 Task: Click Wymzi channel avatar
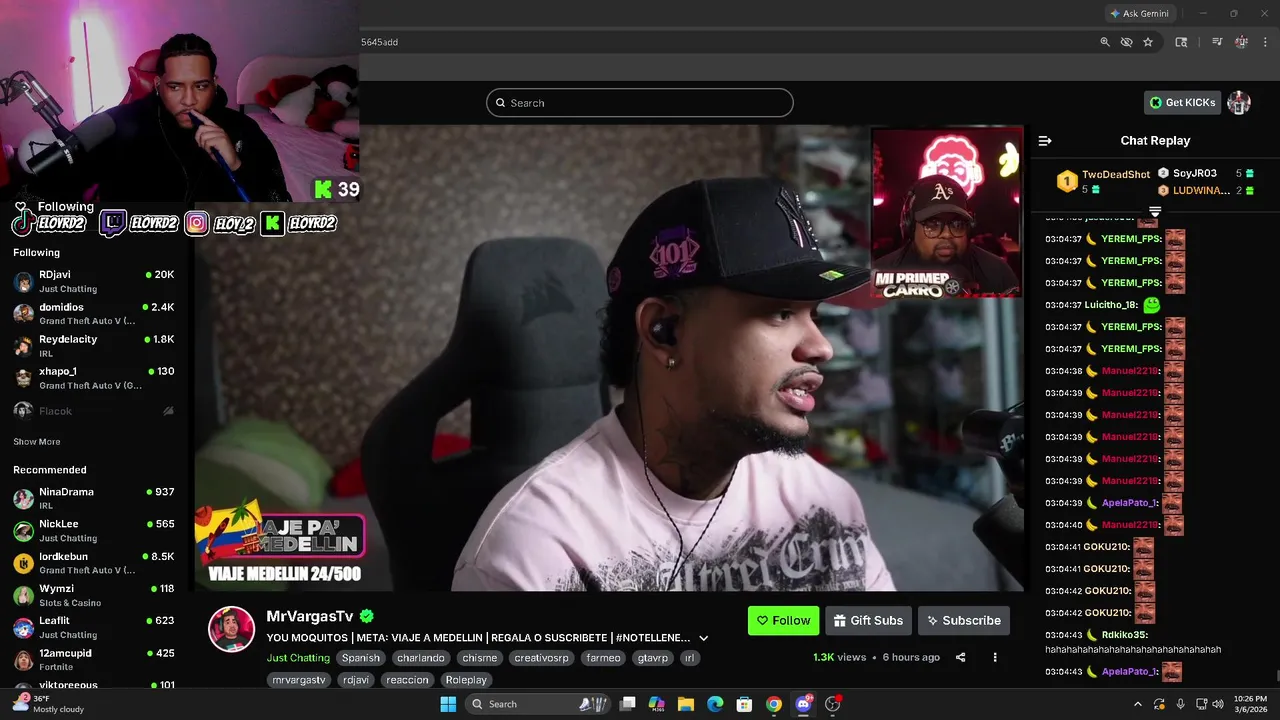23,595
